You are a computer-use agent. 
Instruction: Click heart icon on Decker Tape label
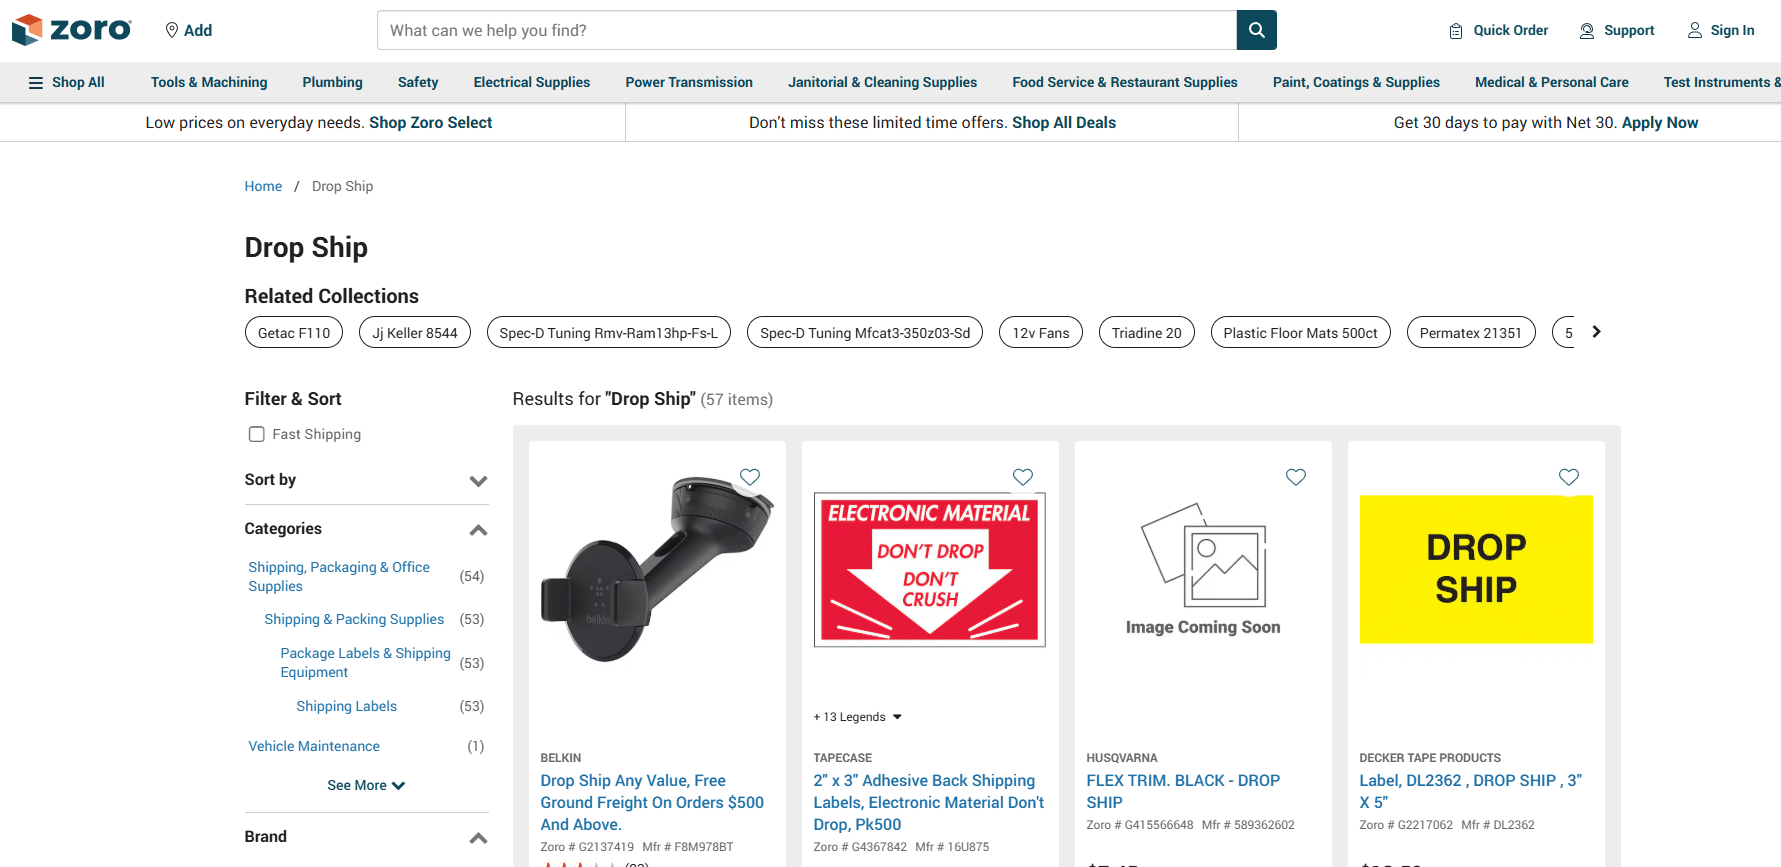coord(1569,477)
